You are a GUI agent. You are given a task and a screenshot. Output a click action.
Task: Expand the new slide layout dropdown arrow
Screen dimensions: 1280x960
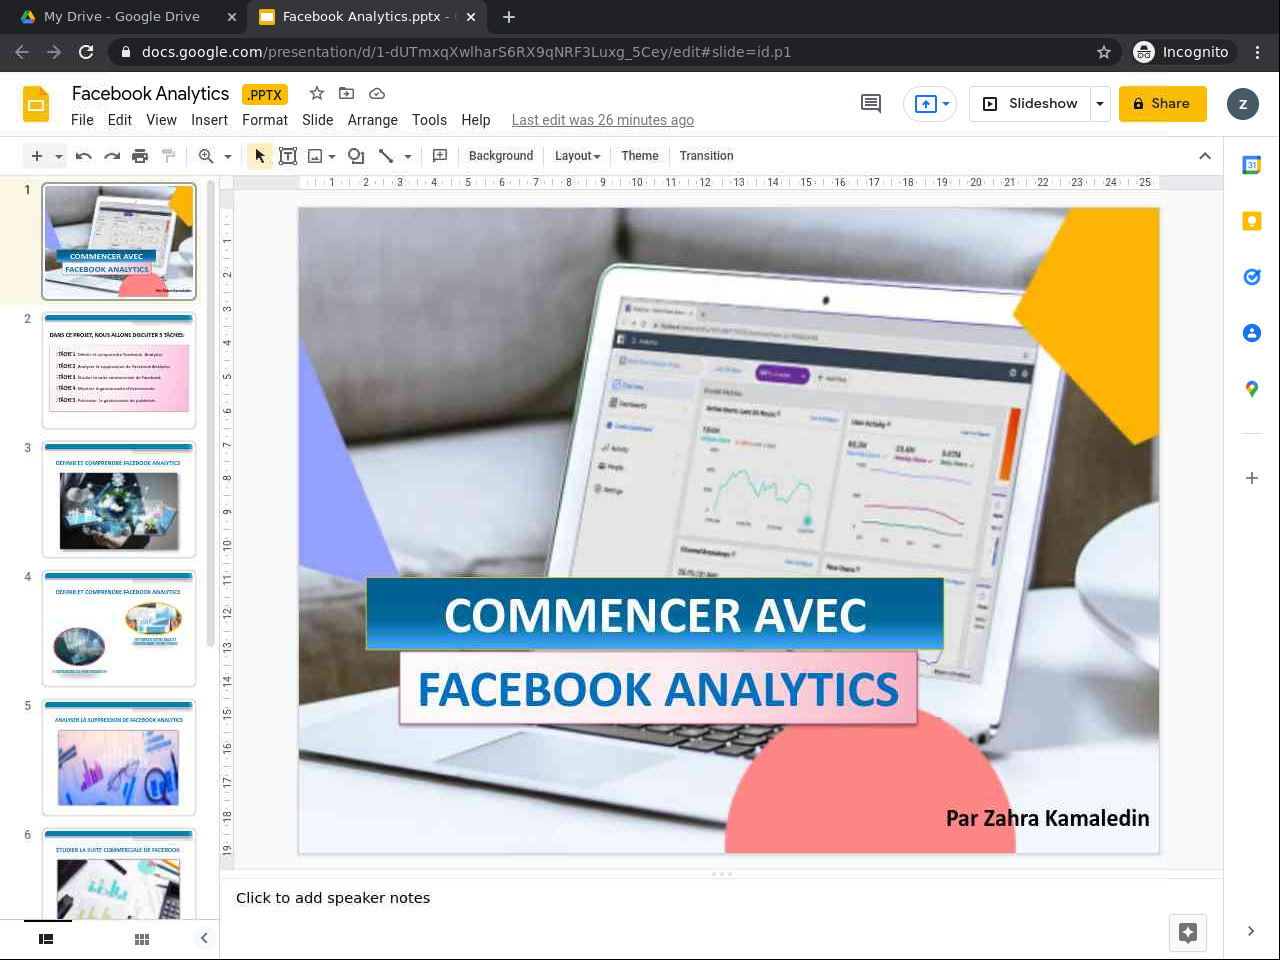coord(59,156)
